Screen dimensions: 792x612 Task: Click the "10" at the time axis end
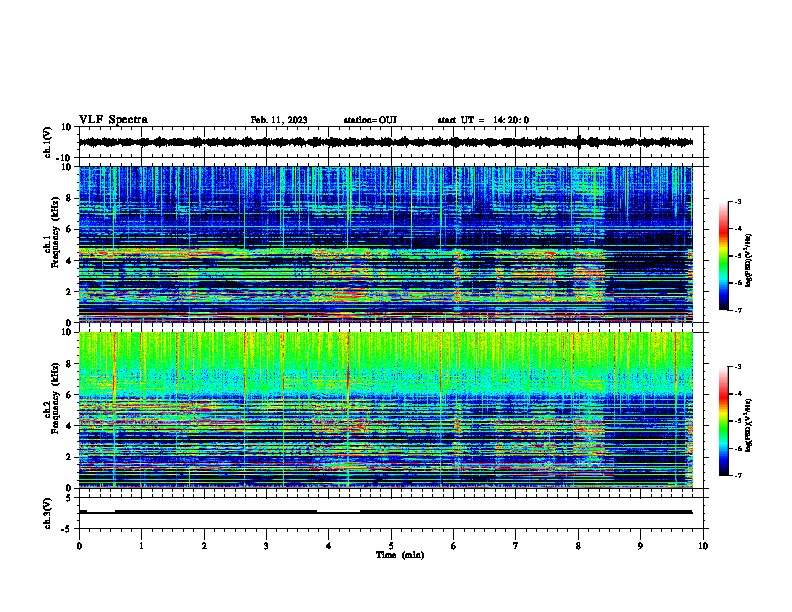pos(703,546)
